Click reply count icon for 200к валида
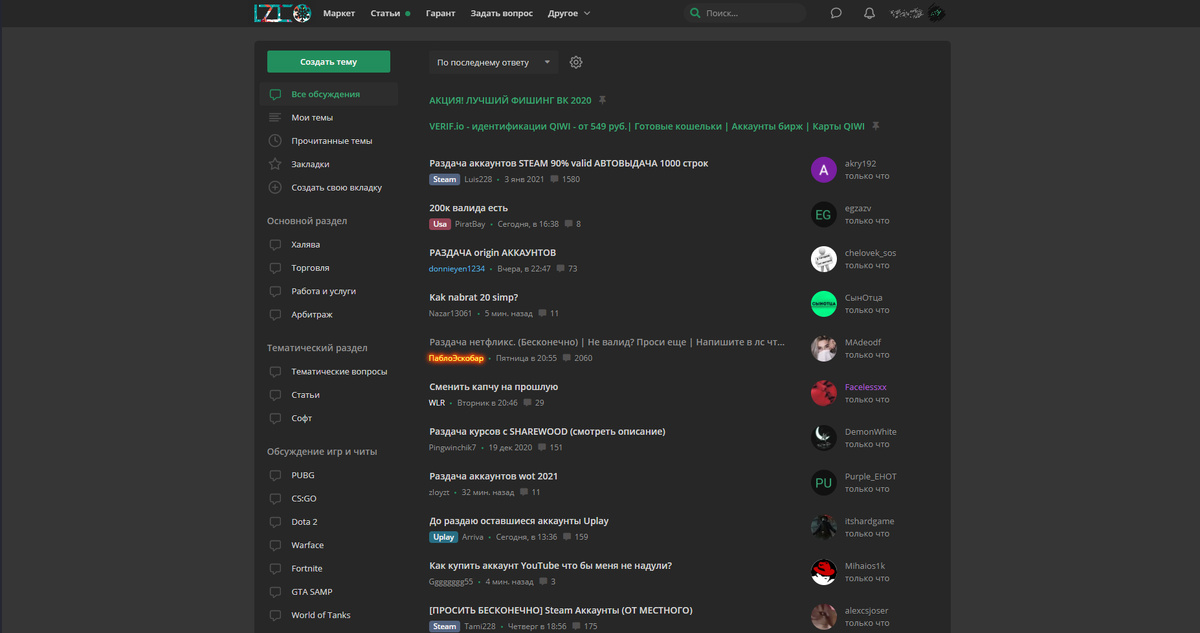Image resolution: width=1200 pixels, height=633 pixels. (x=568, y=224)
